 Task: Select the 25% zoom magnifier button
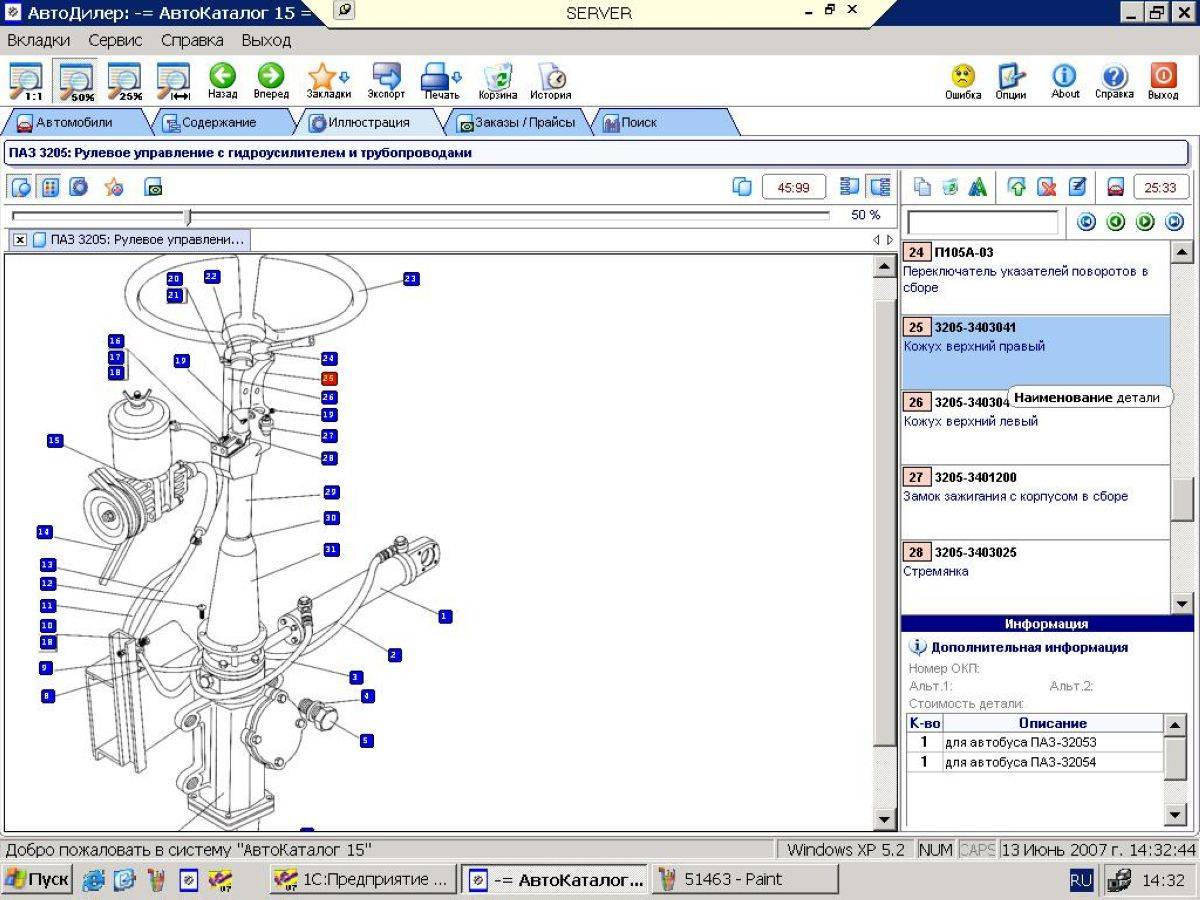[x=125, y=82]
